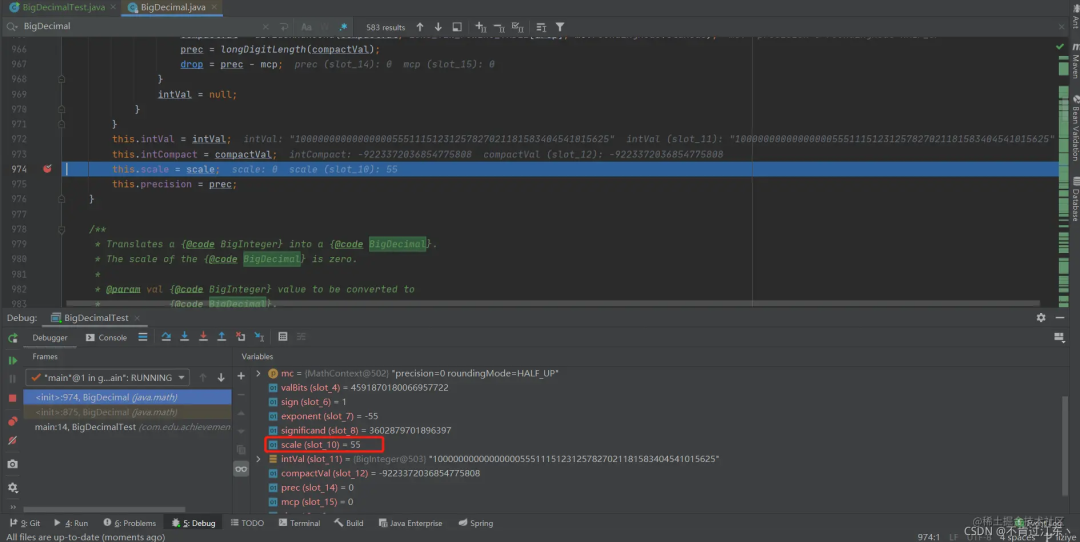Screen dimensions: 1080x542
Task: Step Into with the blue down arrow
Action: [x=185, y=337]
